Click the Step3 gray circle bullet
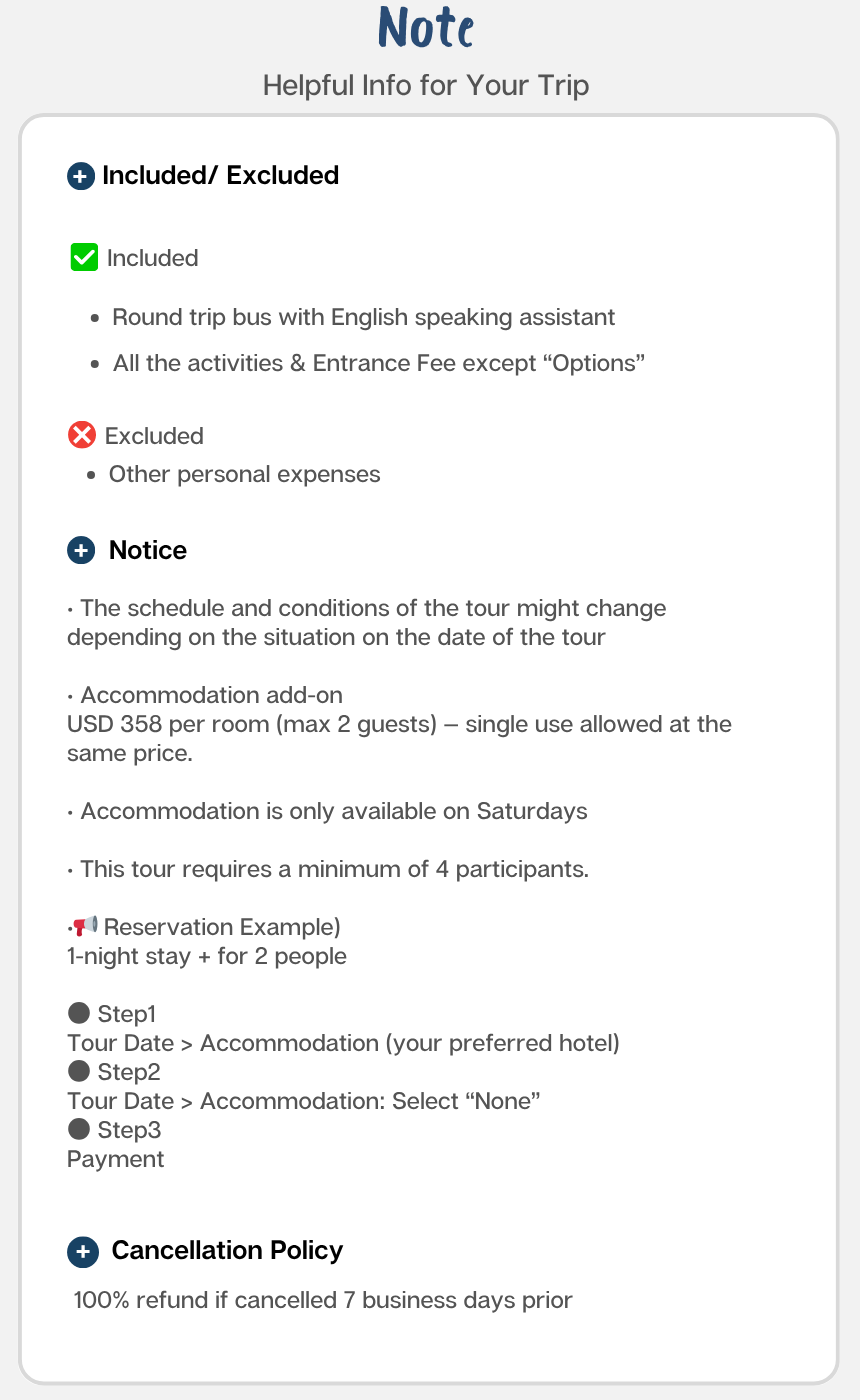This screenshot has height=1400, width=860. pos(79,1130)
